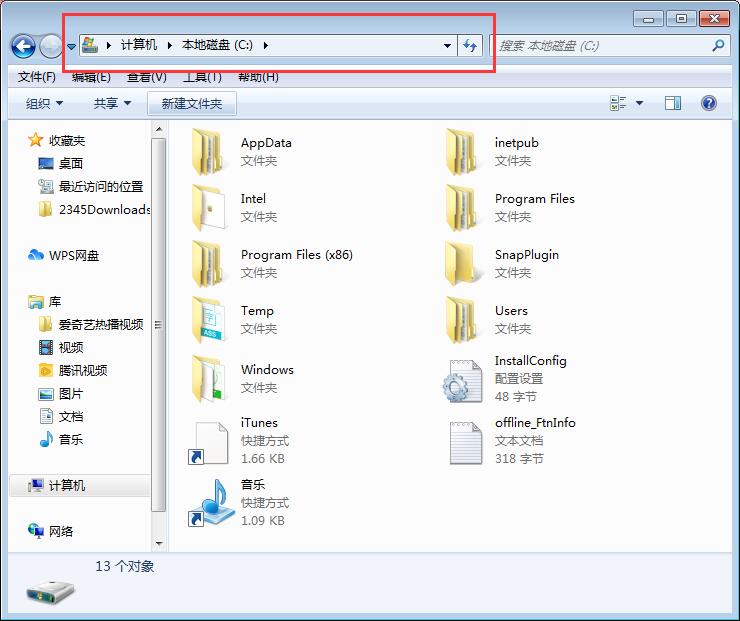Expand arrow before 计算机 in address bar

click(109, 45)
